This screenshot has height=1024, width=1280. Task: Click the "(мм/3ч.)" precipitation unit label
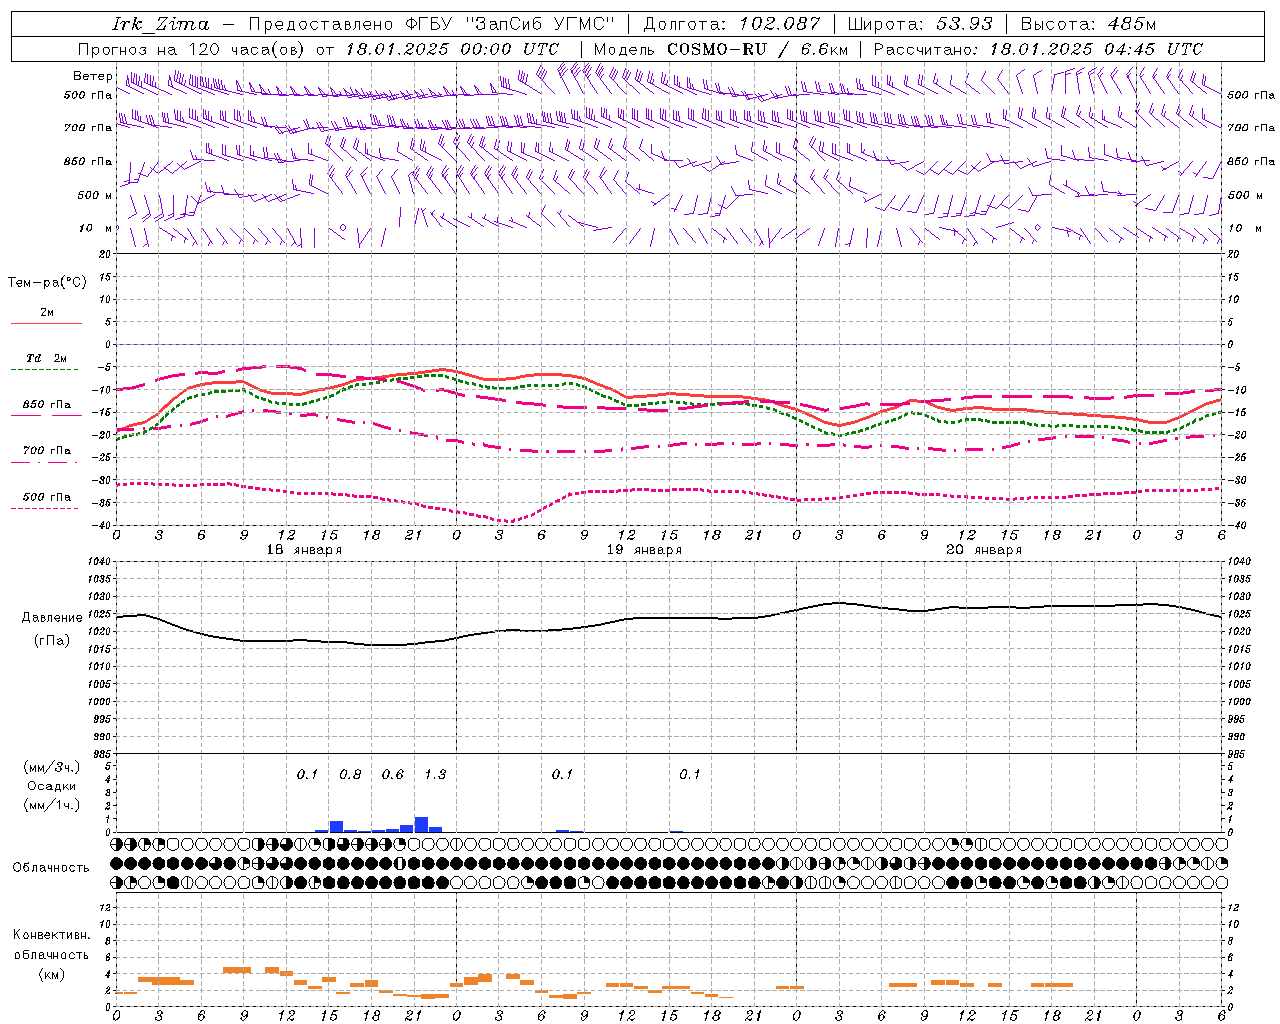point(52,767)
